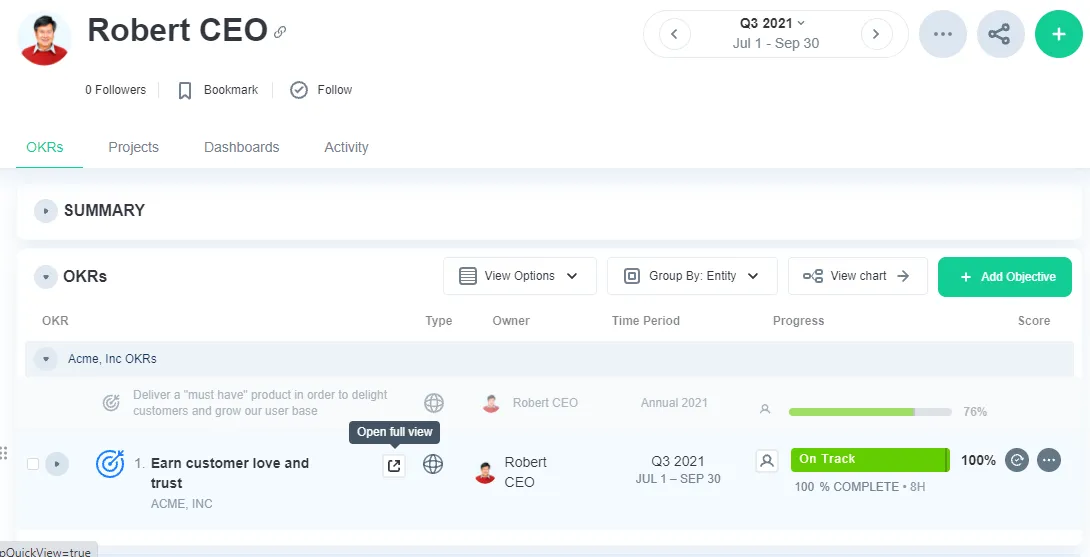The image size is (1090, 557).
Task: Click the View chart button
Action: click(x=857, y=276)
